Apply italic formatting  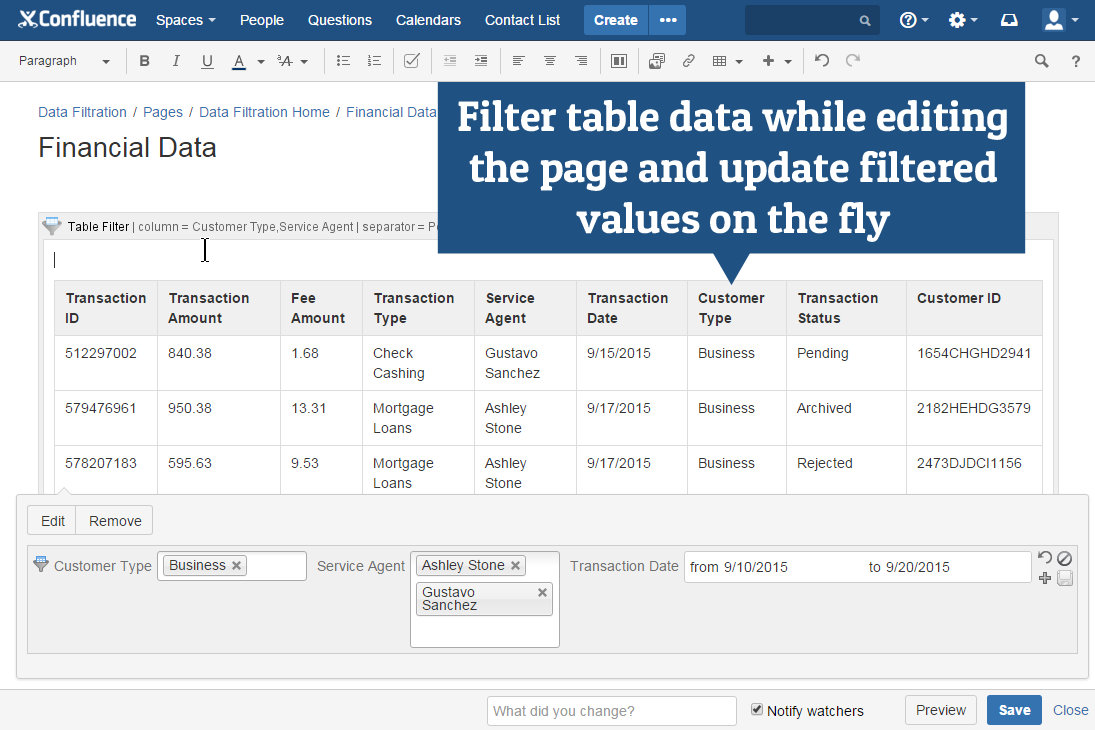pos(176,61)
